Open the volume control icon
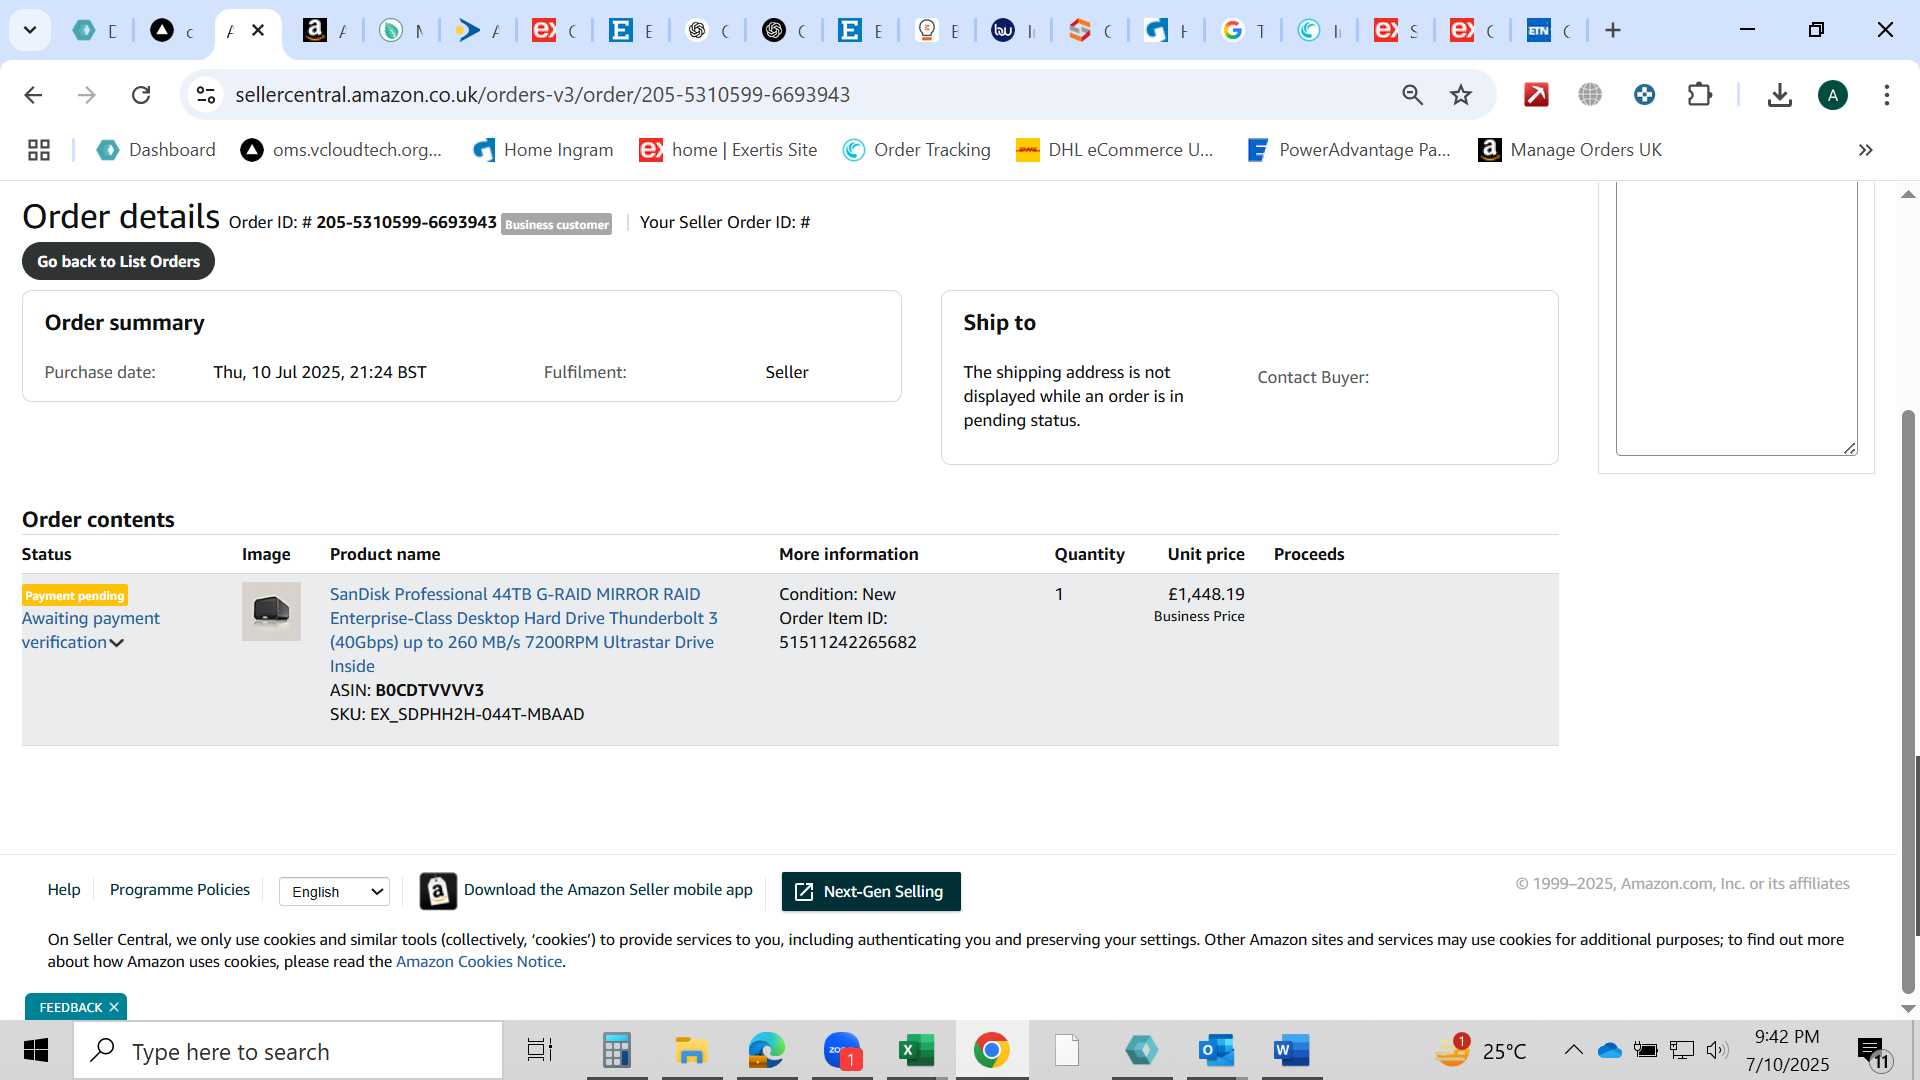Viewport: 1920px width, 1080px height. point(1717,1050)
